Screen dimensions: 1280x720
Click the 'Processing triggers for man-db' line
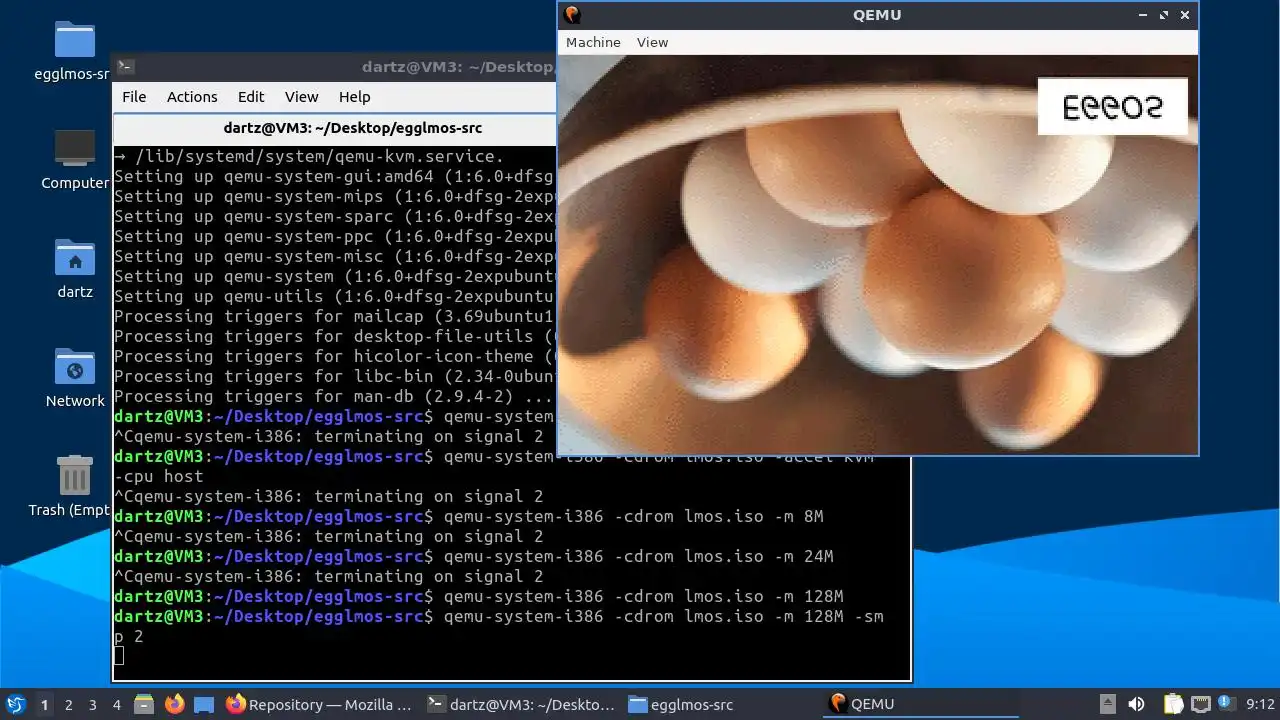(x=334, y=396)
